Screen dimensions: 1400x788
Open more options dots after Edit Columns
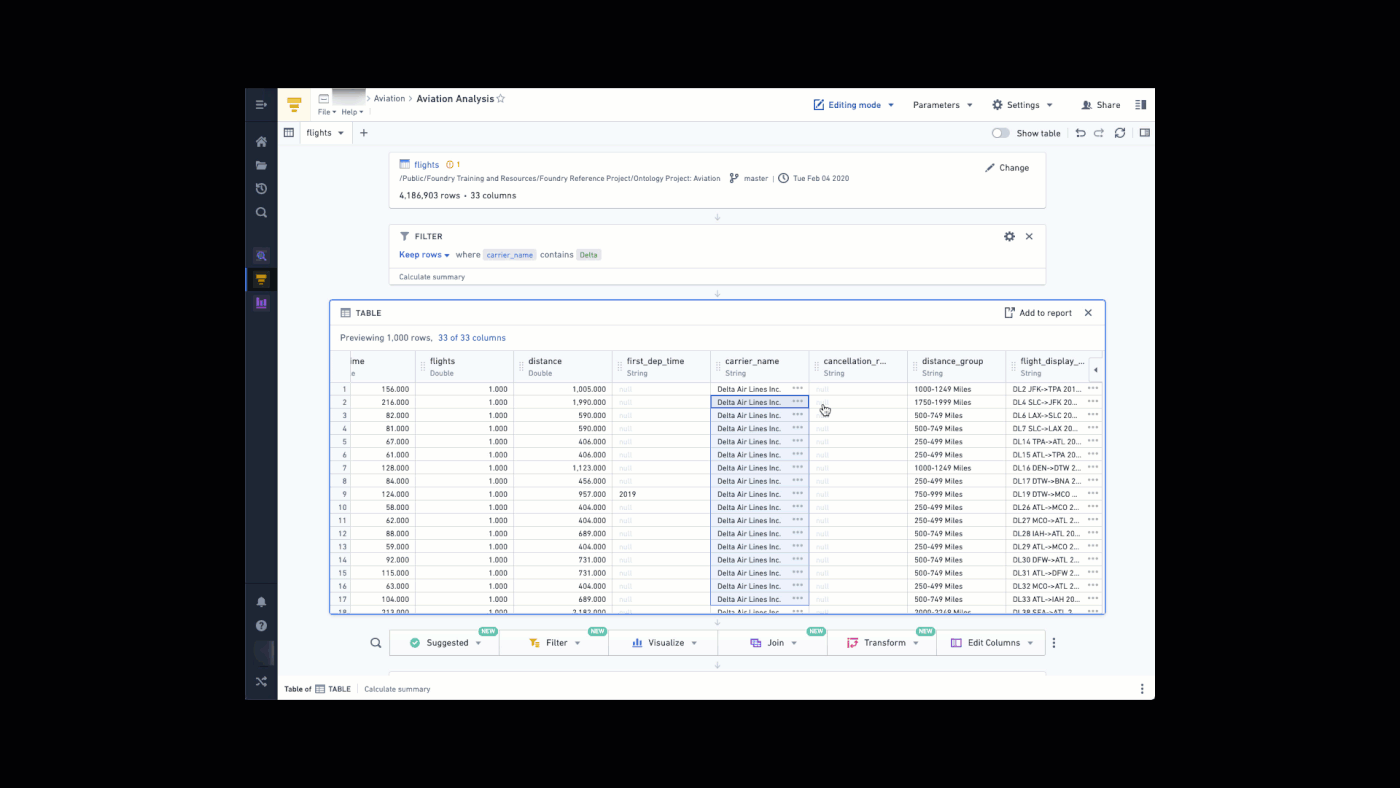click(x=1053, y=643)
